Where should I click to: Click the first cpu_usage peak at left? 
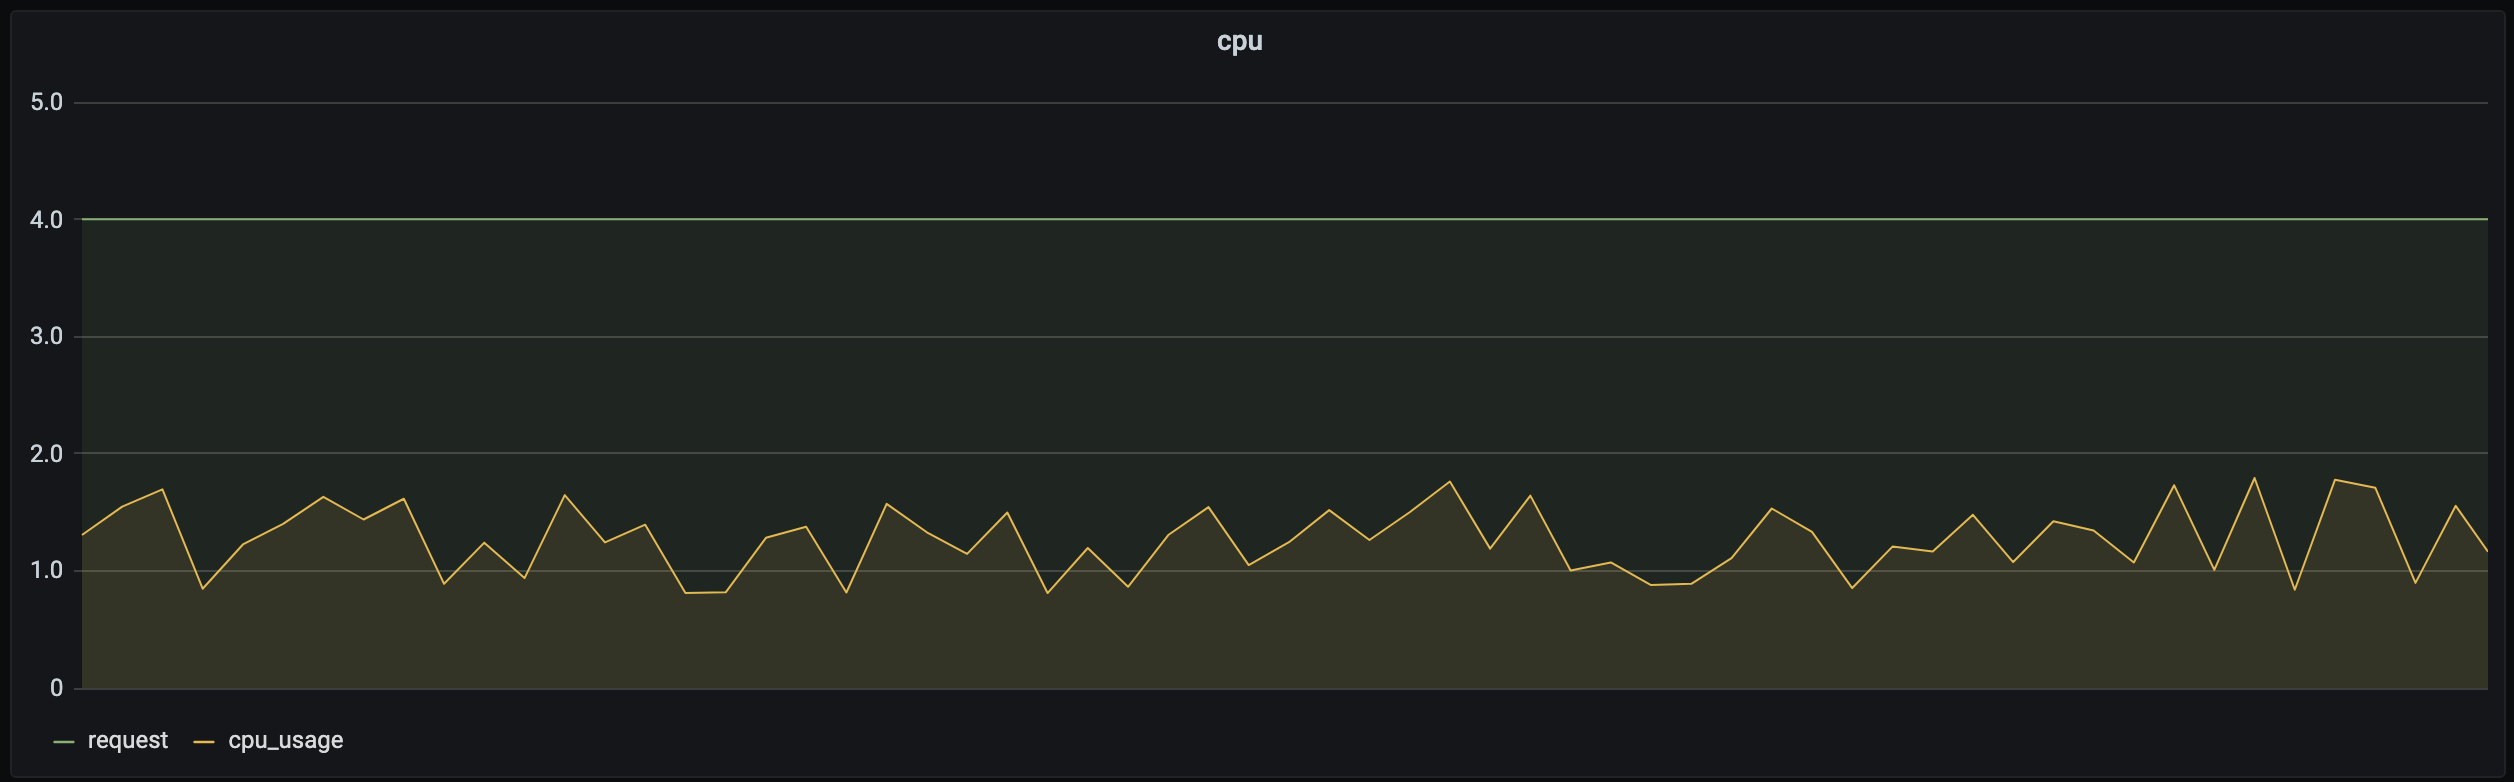(x=162, y=489)
